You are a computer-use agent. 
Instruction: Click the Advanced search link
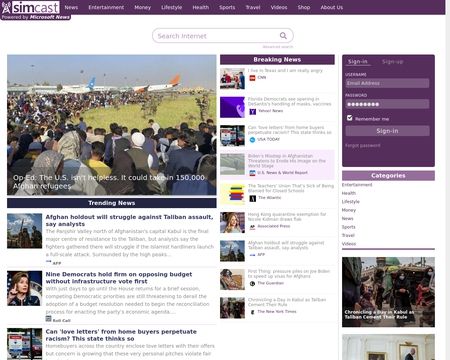[278, 47]
